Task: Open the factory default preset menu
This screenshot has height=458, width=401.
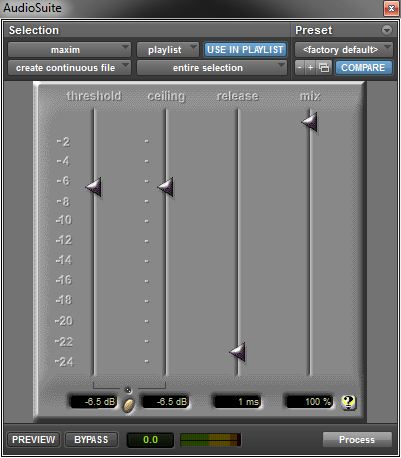Action: [344, 50]
